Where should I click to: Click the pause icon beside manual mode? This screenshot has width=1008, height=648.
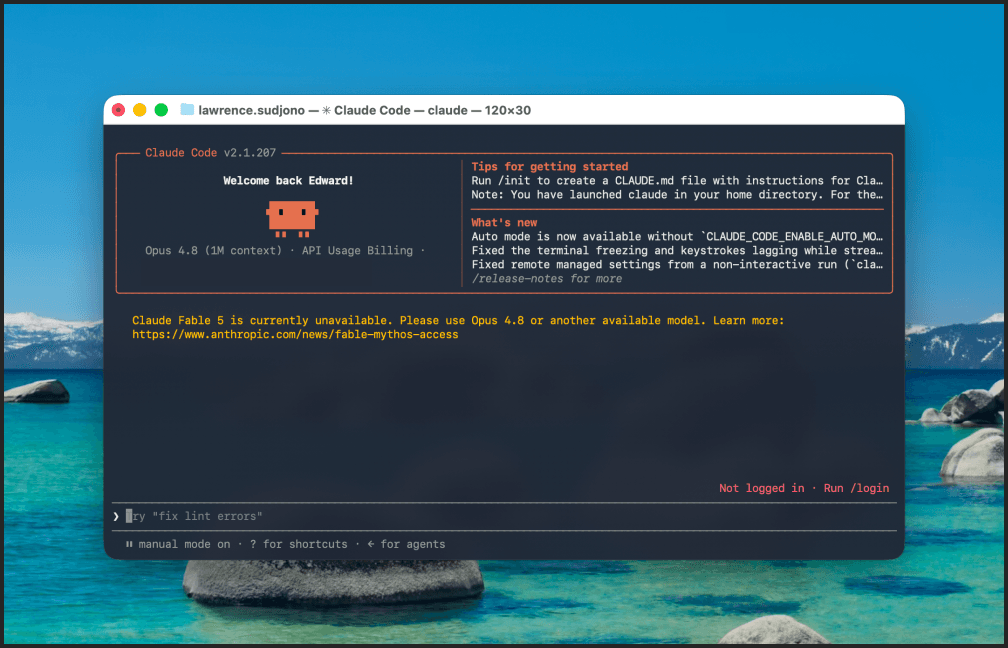point(129,544)
